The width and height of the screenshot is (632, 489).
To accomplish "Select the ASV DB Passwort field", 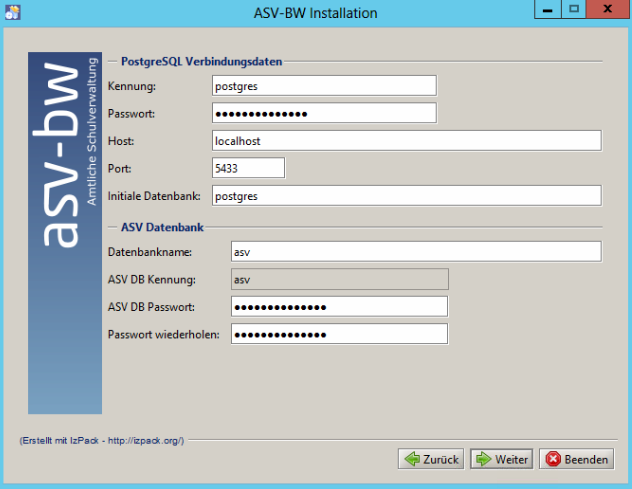I will click(x=339, y=306).
